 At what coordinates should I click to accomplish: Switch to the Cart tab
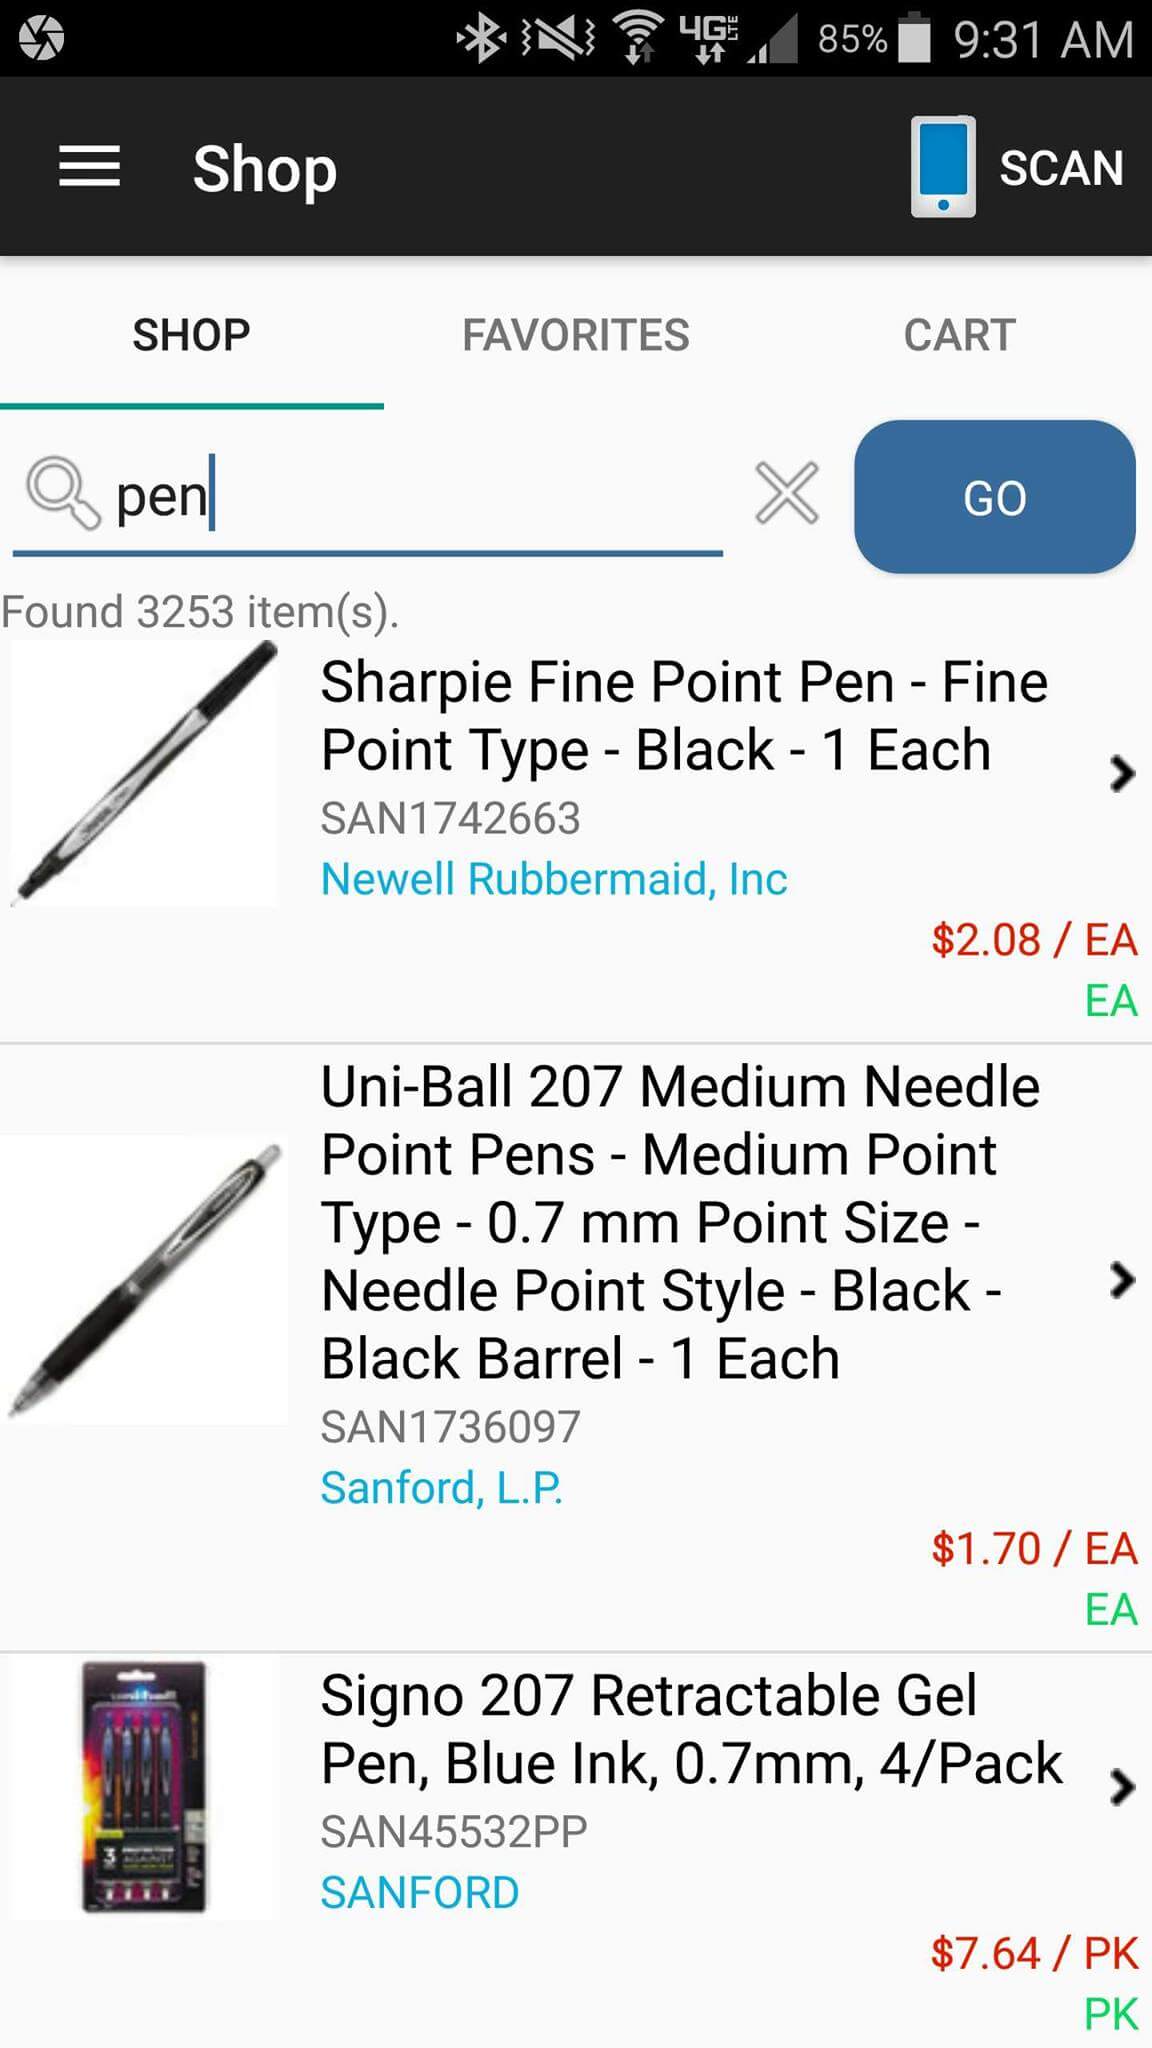click(x=959, y=335)
